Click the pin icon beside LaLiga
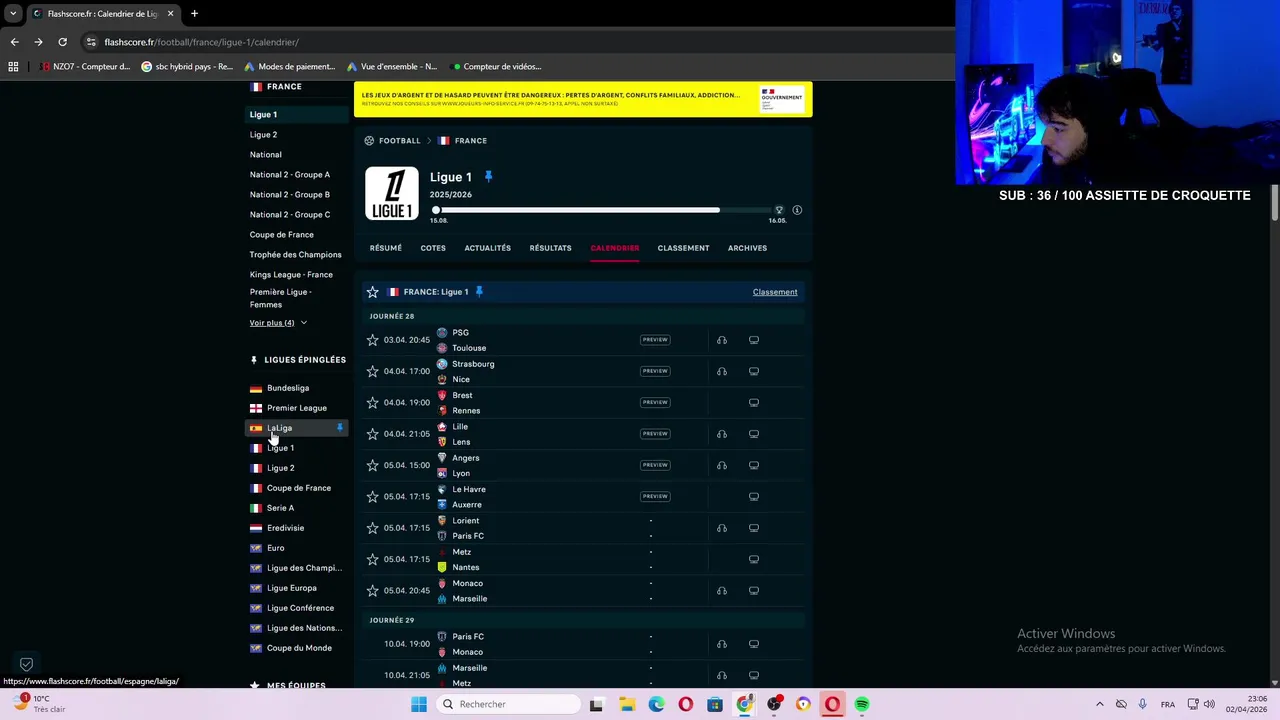 click(x=340, y=428)
